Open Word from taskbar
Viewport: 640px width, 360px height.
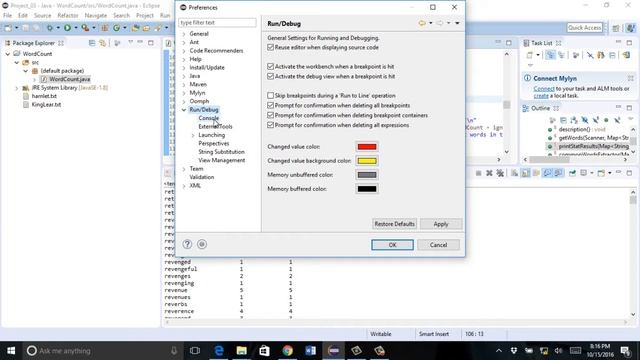311,351
